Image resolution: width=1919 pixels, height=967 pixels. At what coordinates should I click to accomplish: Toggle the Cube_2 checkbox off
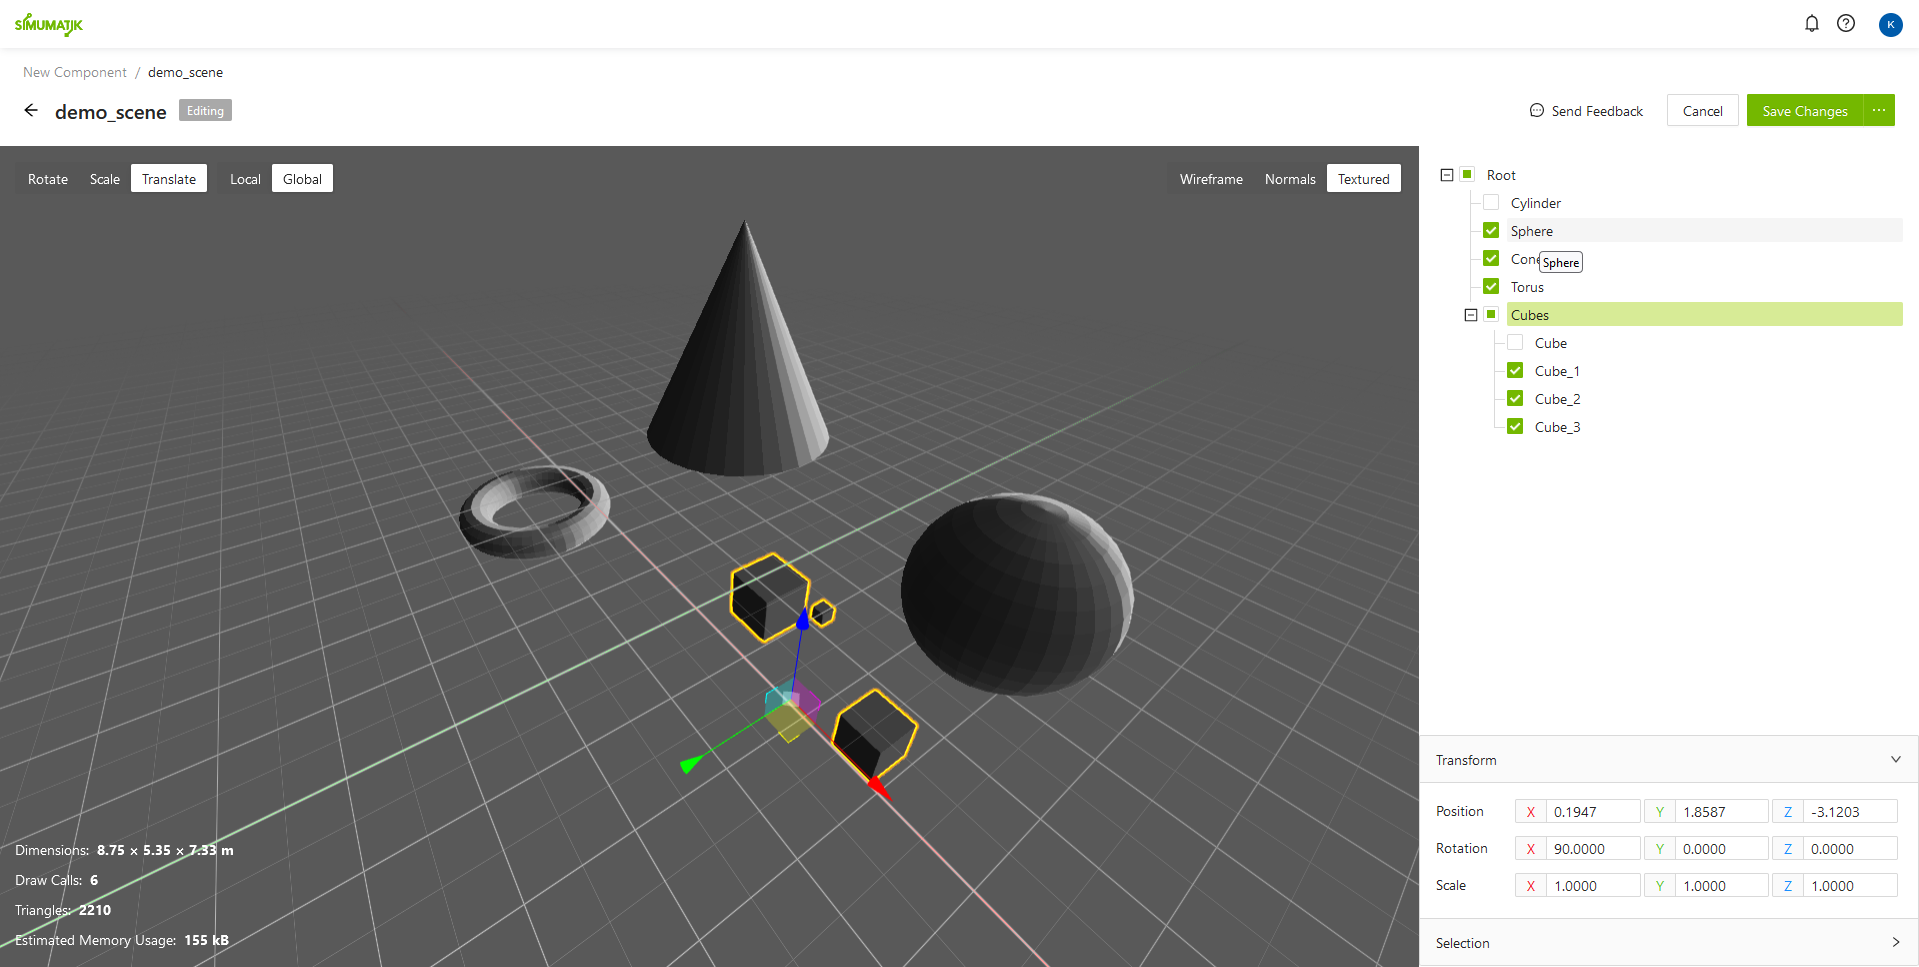(x=1515, y=399)
